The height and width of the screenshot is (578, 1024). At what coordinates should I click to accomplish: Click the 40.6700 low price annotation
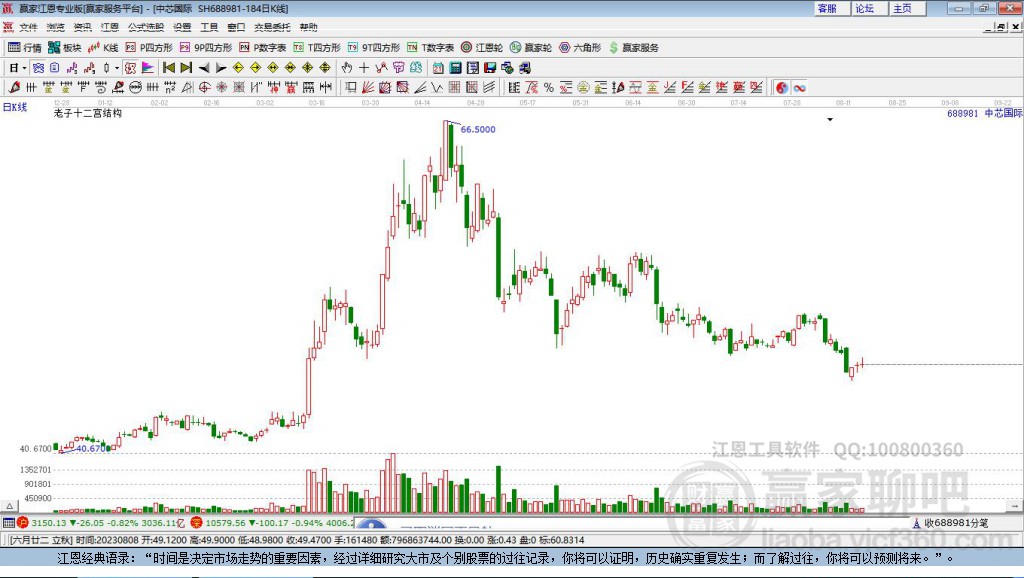tap(93, 448)
